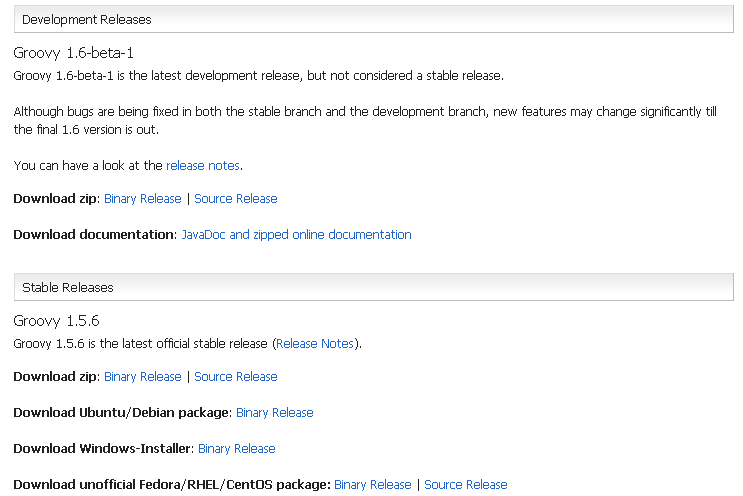
Task: Open JavaDoc and zipped online documentation link
Action: pyautogui.click(x=296, y=234)
